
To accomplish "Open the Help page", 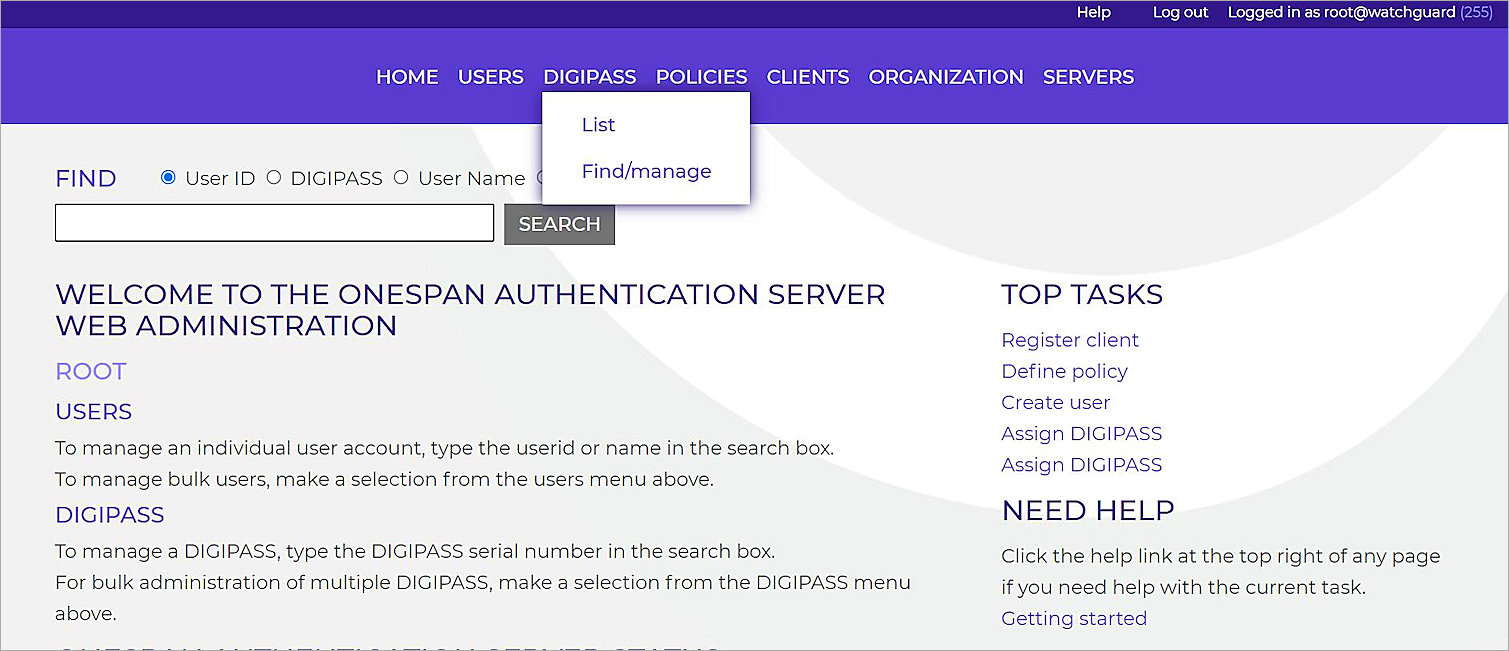I will click(1093, 12).
